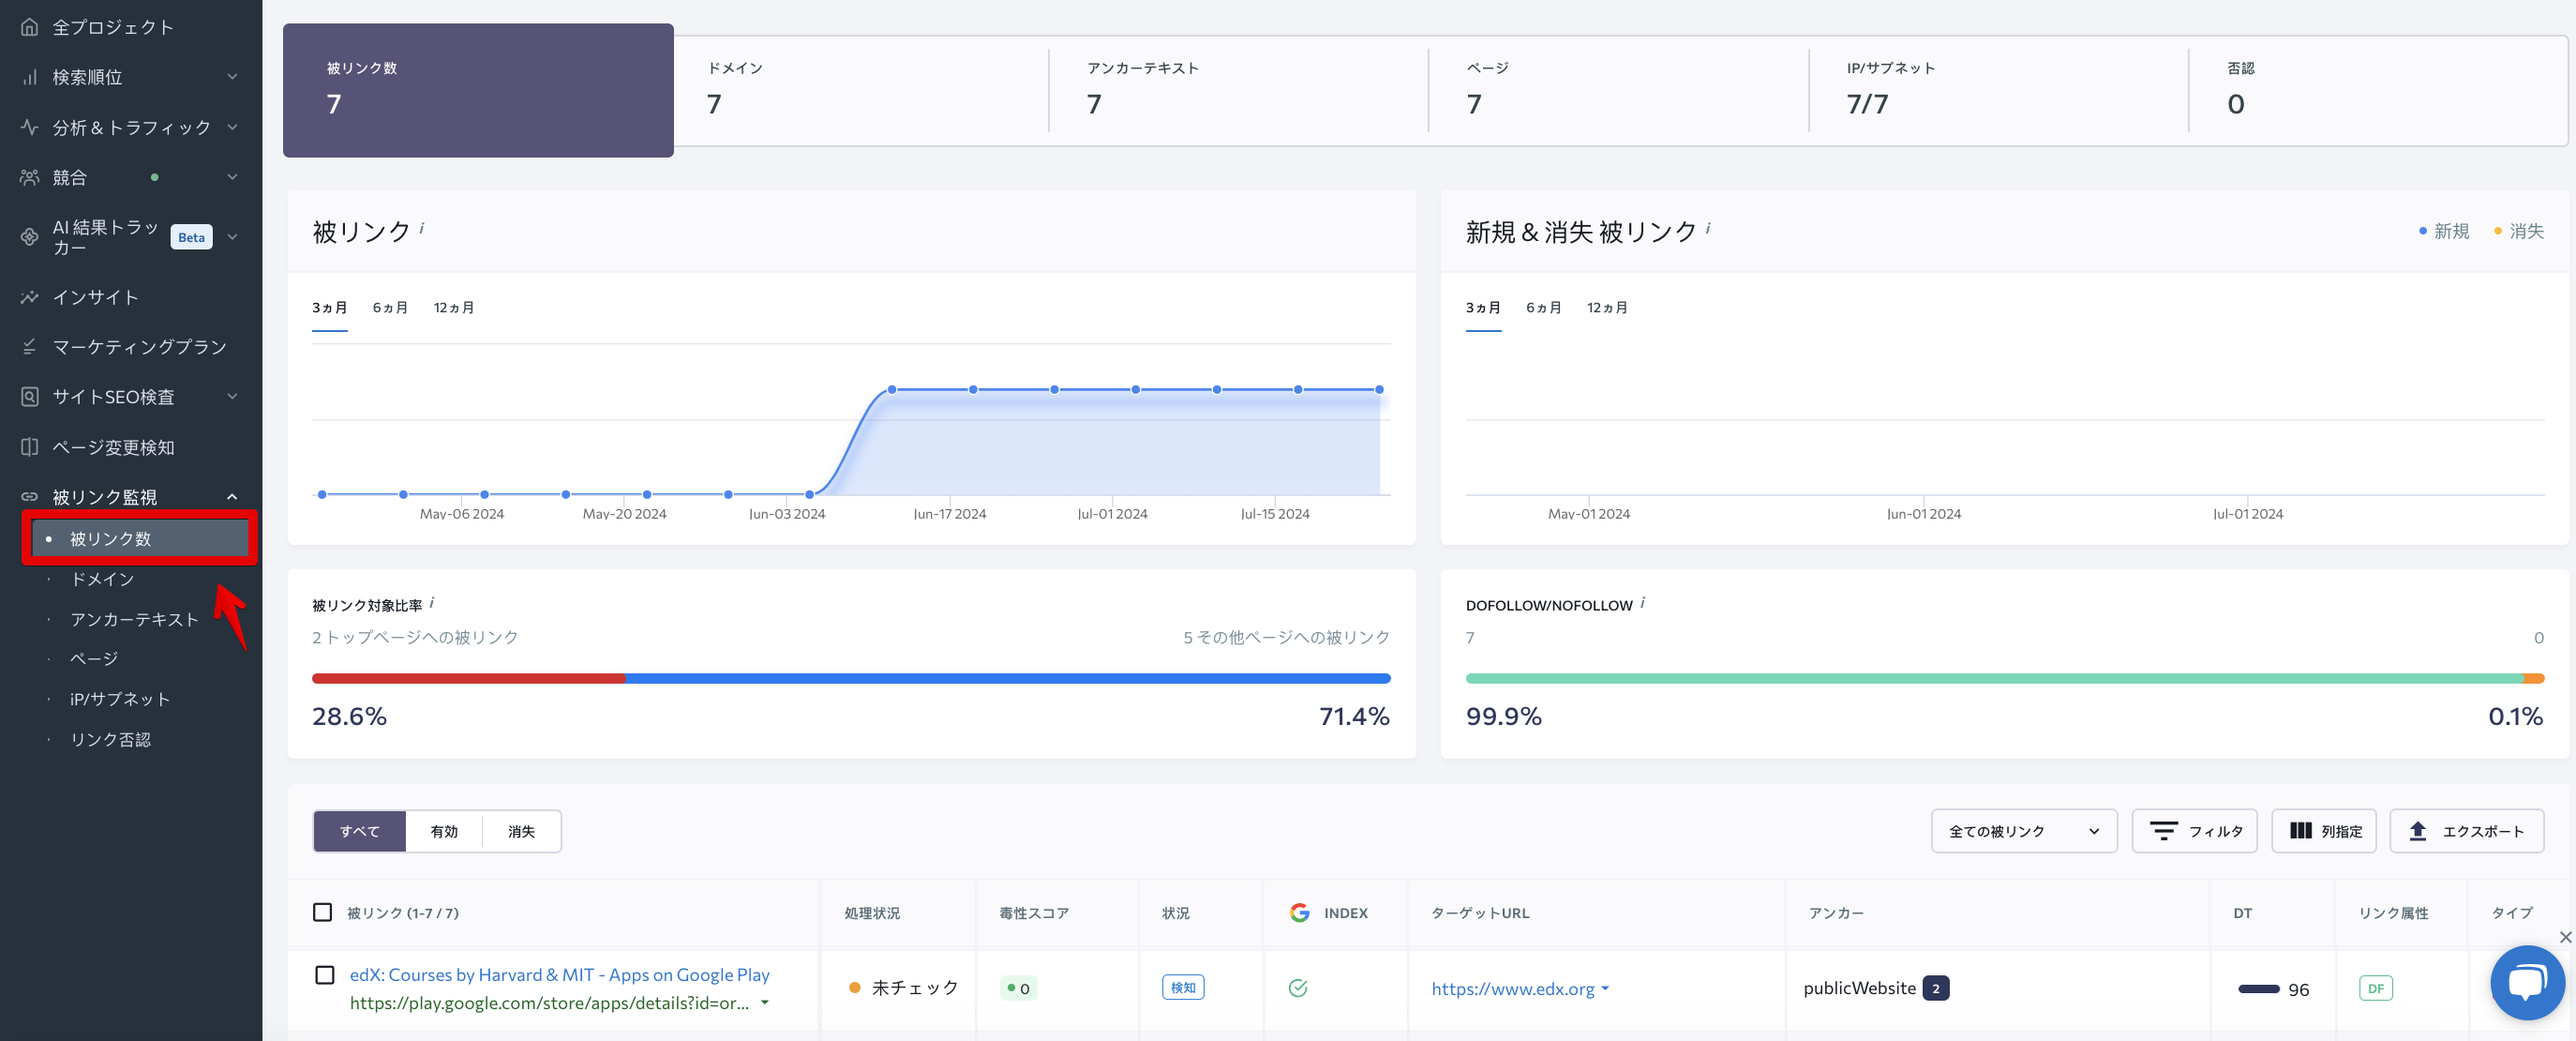The width and height of the screenshot is (2576, 1041).
Task: Click the info icon next to 新規＆消失 被リンク
Action: 1708,228
